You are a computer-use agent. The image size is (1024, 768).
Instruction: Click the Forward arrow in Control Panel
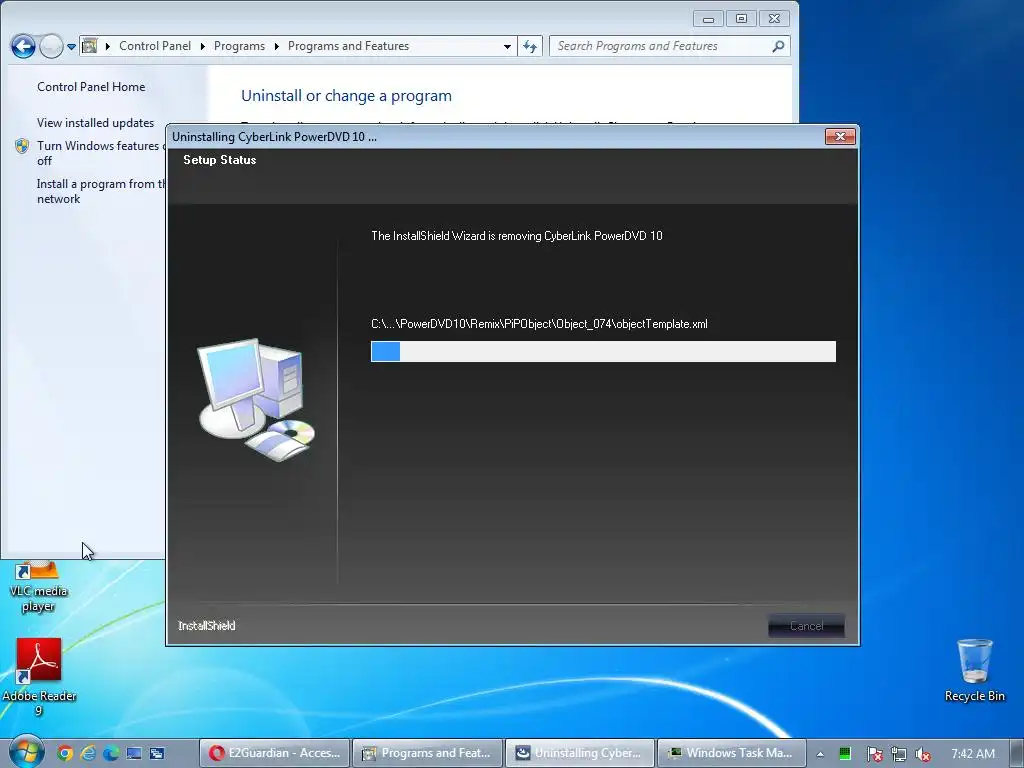click(51, 46)
